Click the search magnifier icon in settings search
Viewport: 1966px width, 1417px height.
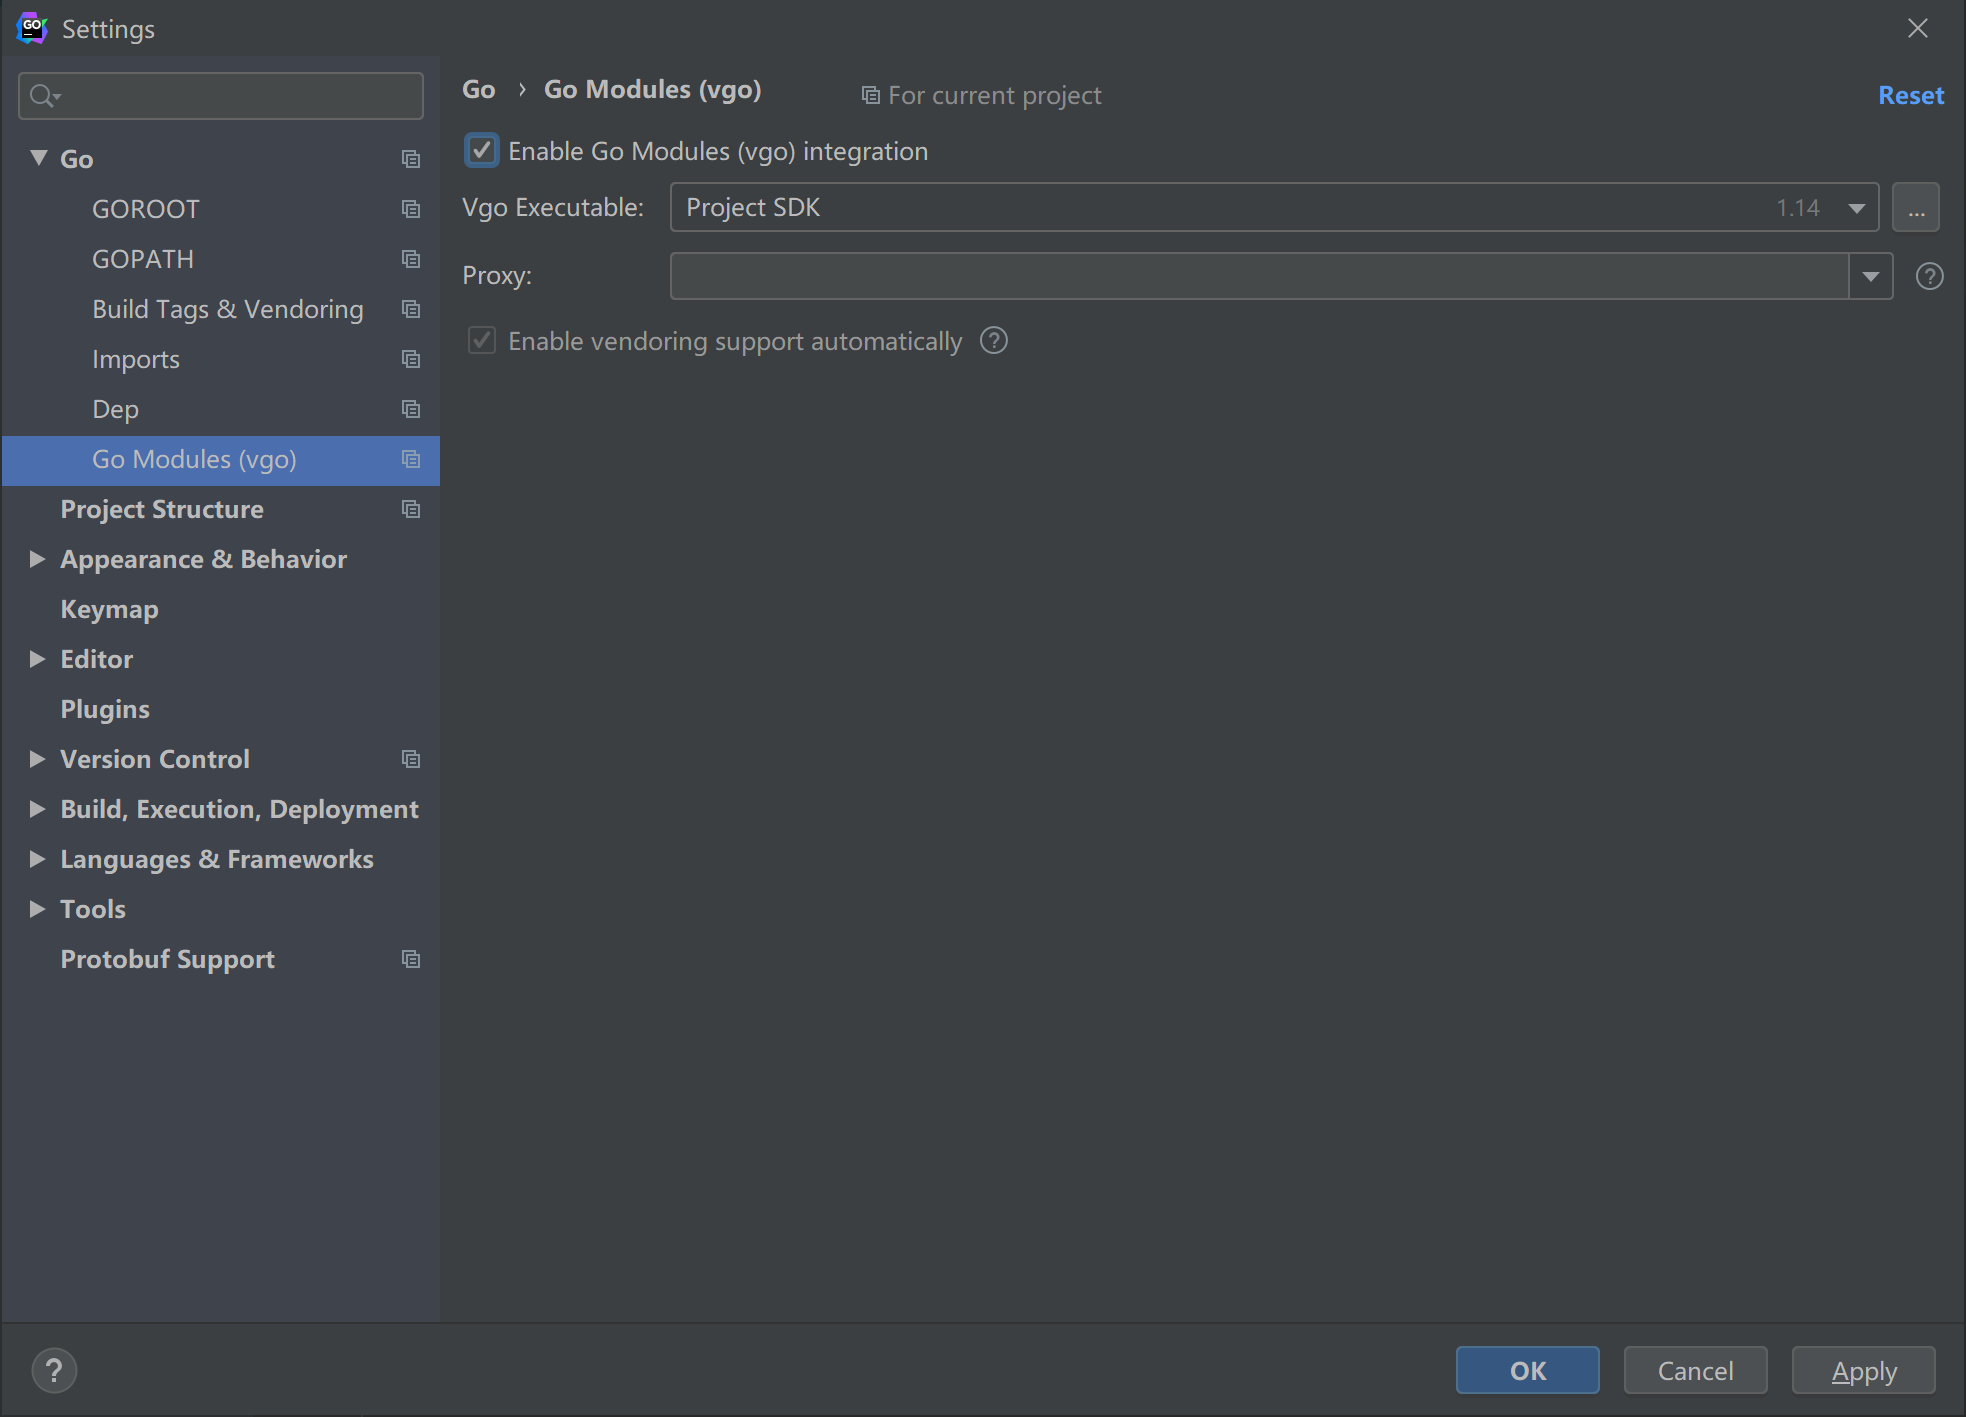click(x=42, y=96)
